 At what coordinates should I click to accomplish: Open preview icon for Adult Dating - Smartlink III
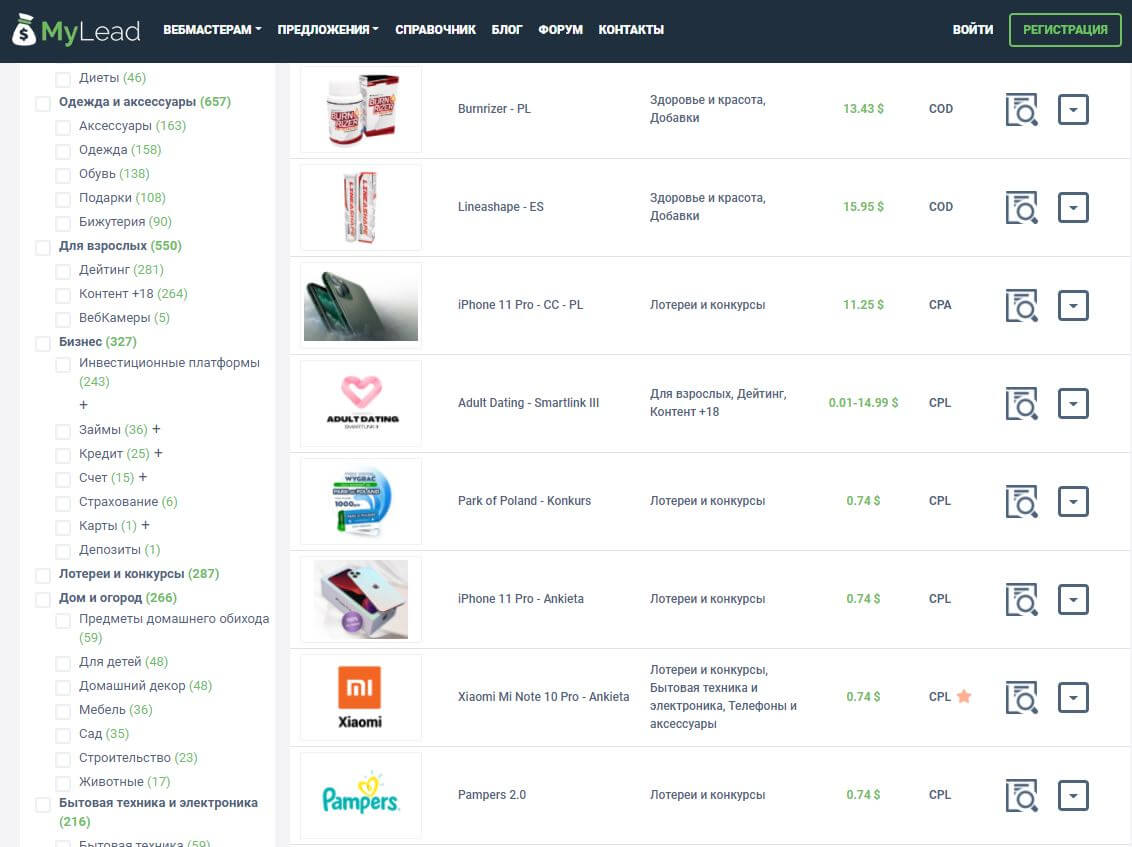pos(1022,404)
